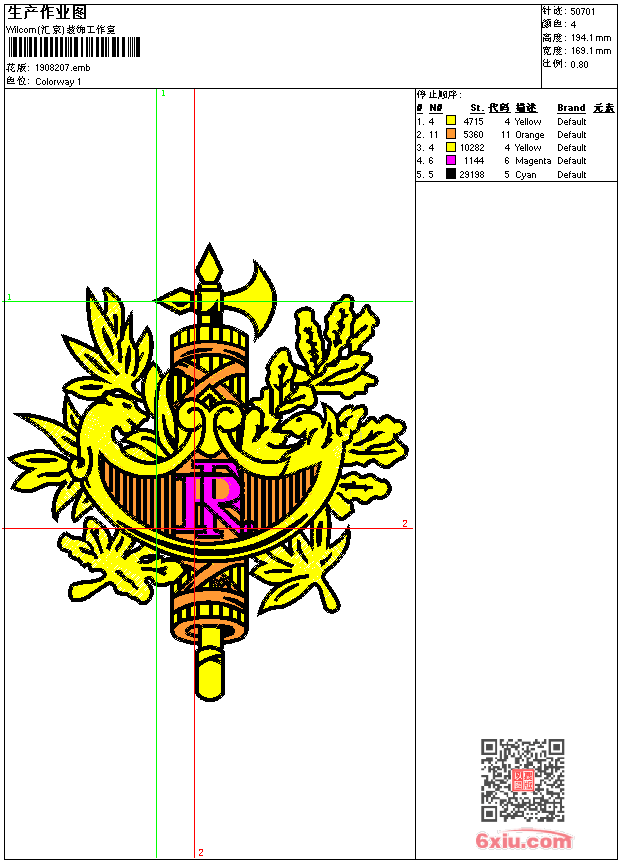The height and width of the screenshot is (860, 620).
Task: Click the 停止顺序 stop sequence heading
Action: pyautogui.click(x=439, y=95)
